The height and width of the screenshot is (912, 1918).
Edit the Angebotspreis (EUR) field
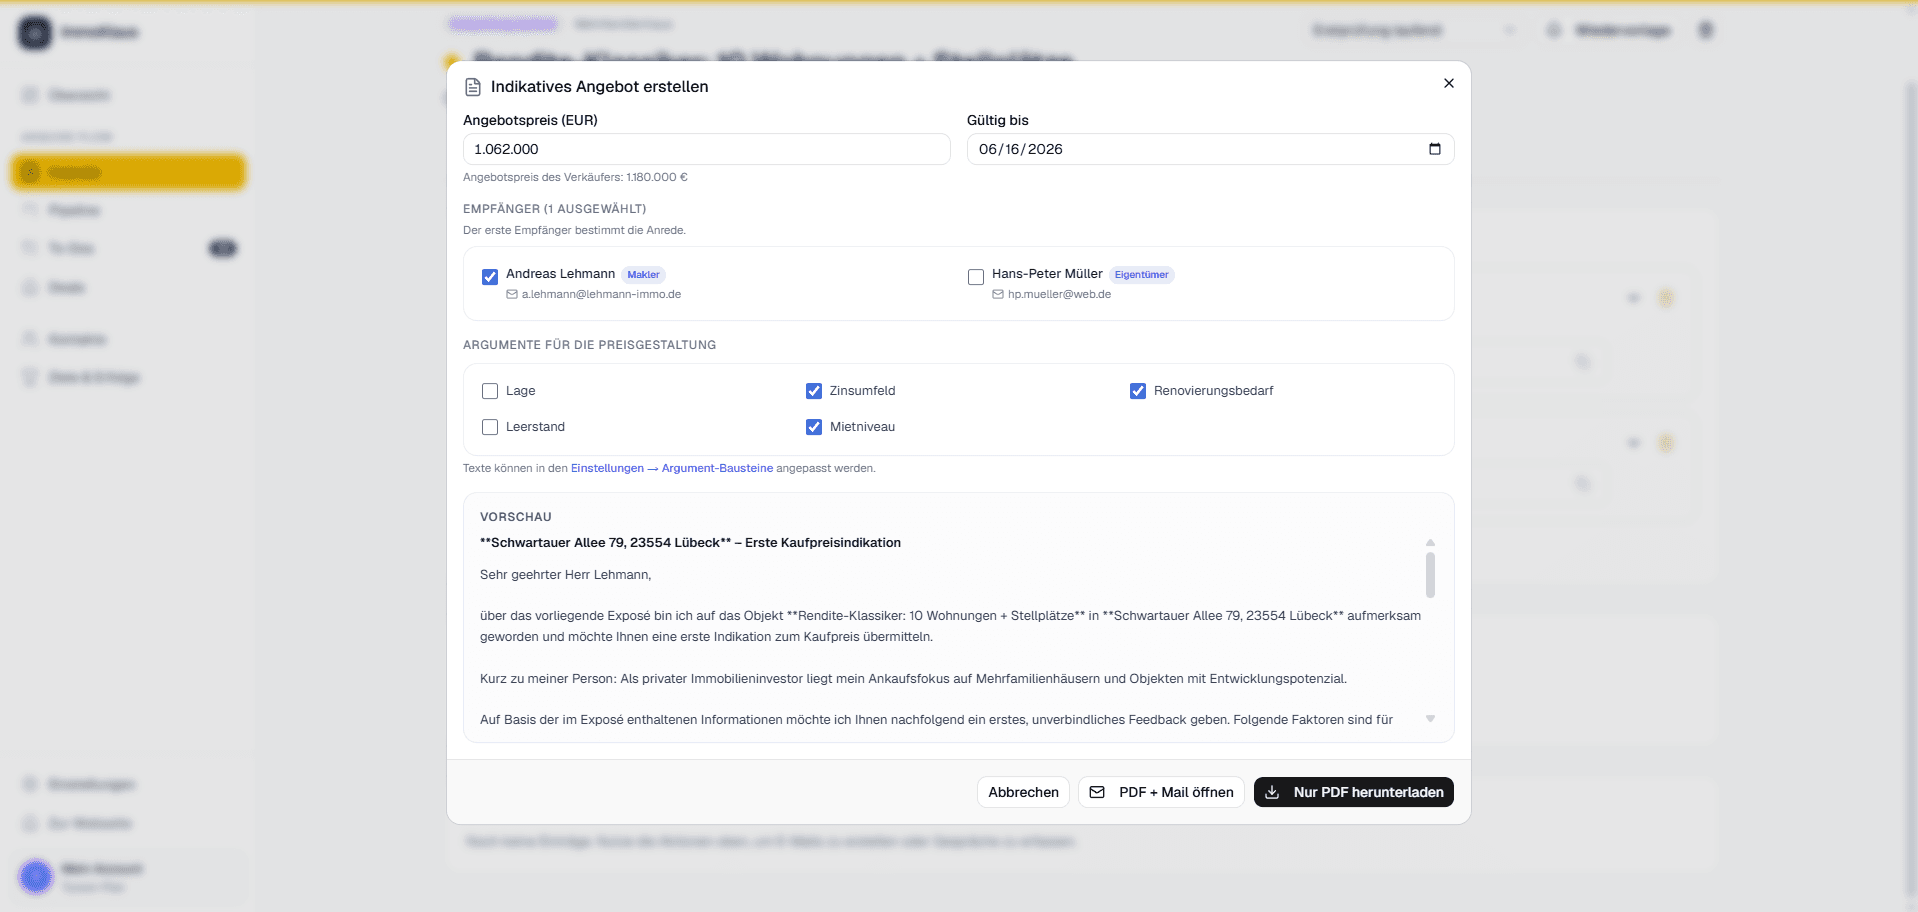point(706,149)
